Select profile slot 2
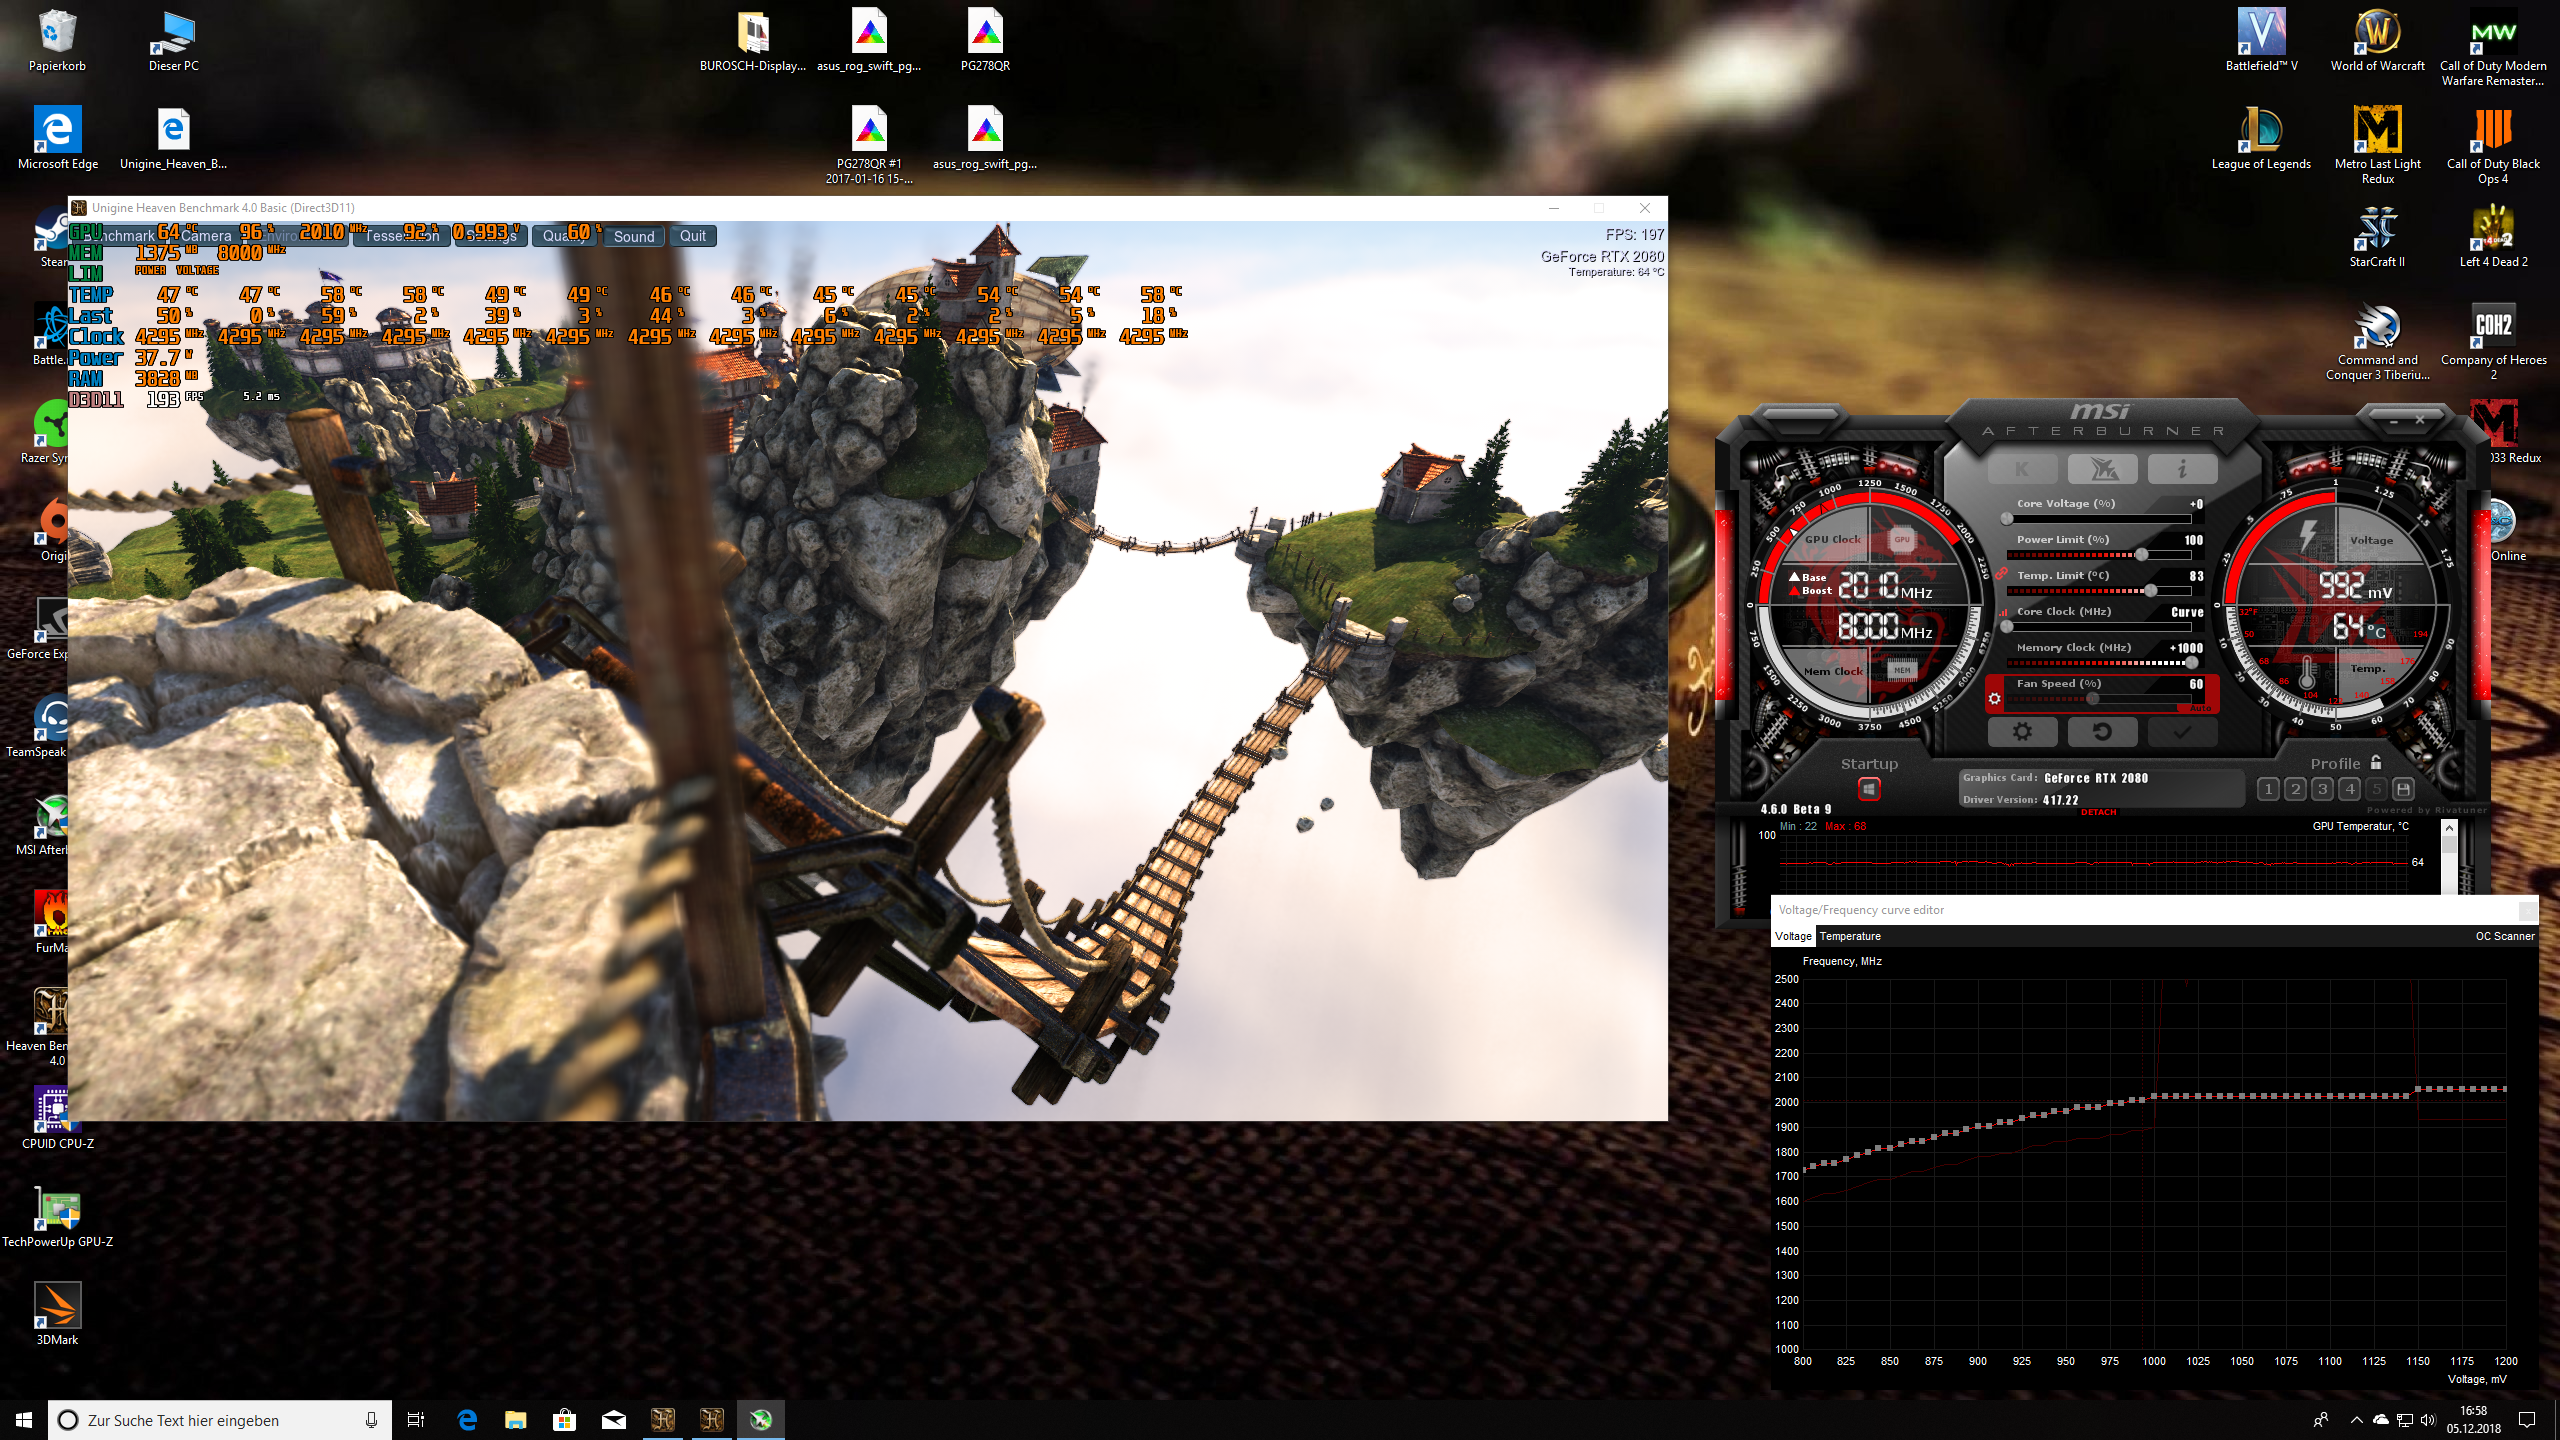This screenshot has height=1440, width=2560. [x=2295, y=789]
